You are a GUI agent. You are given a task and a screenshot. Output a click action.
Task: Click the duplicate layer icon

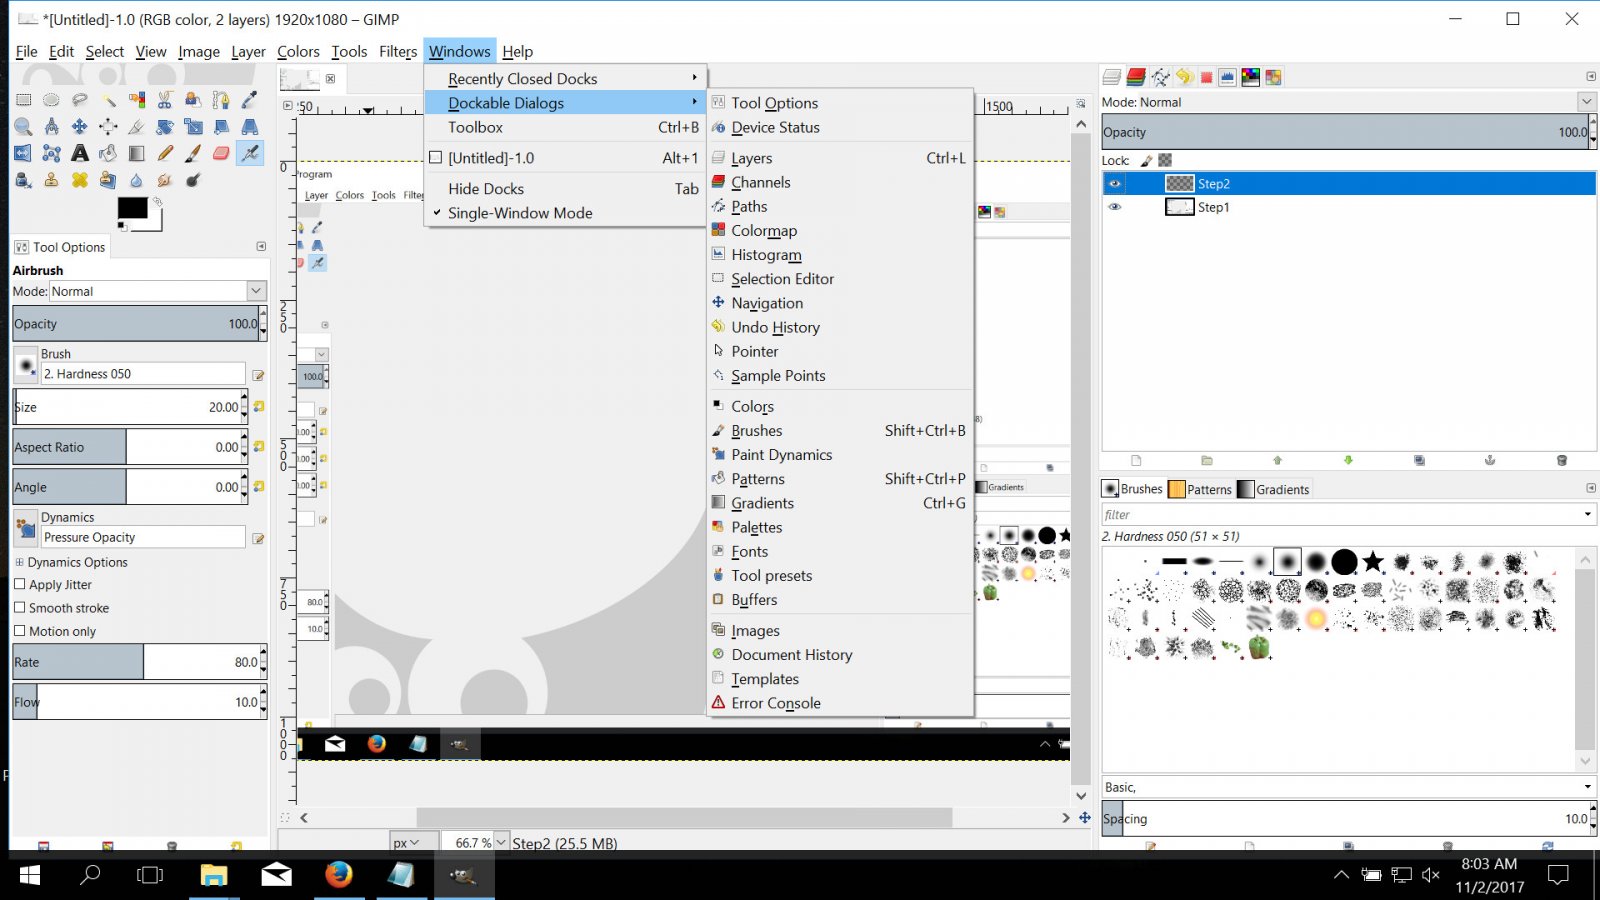[1419, 460]
